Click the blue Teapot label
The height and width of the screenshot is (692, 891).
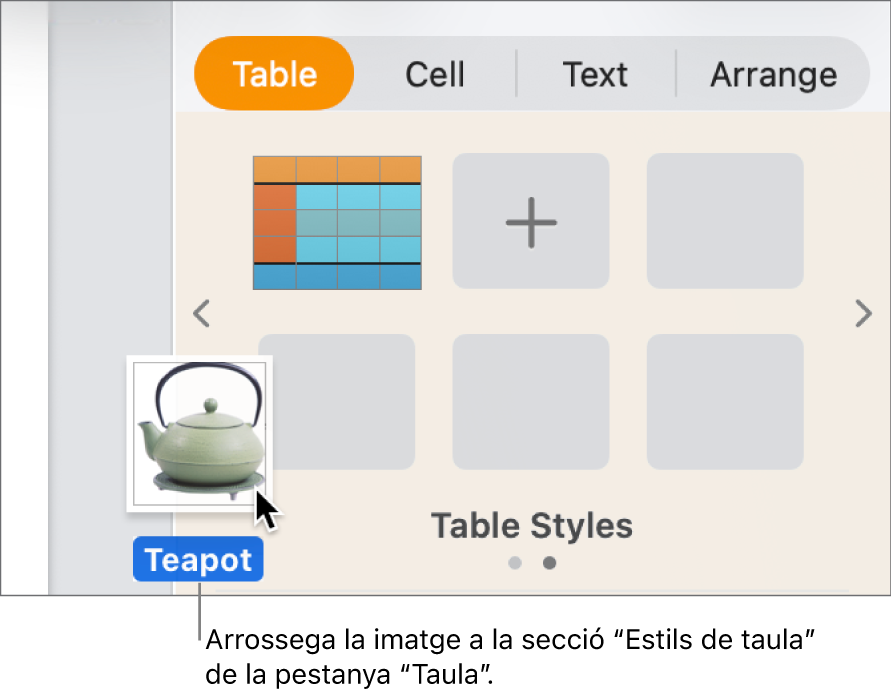(x=198, y=559)
